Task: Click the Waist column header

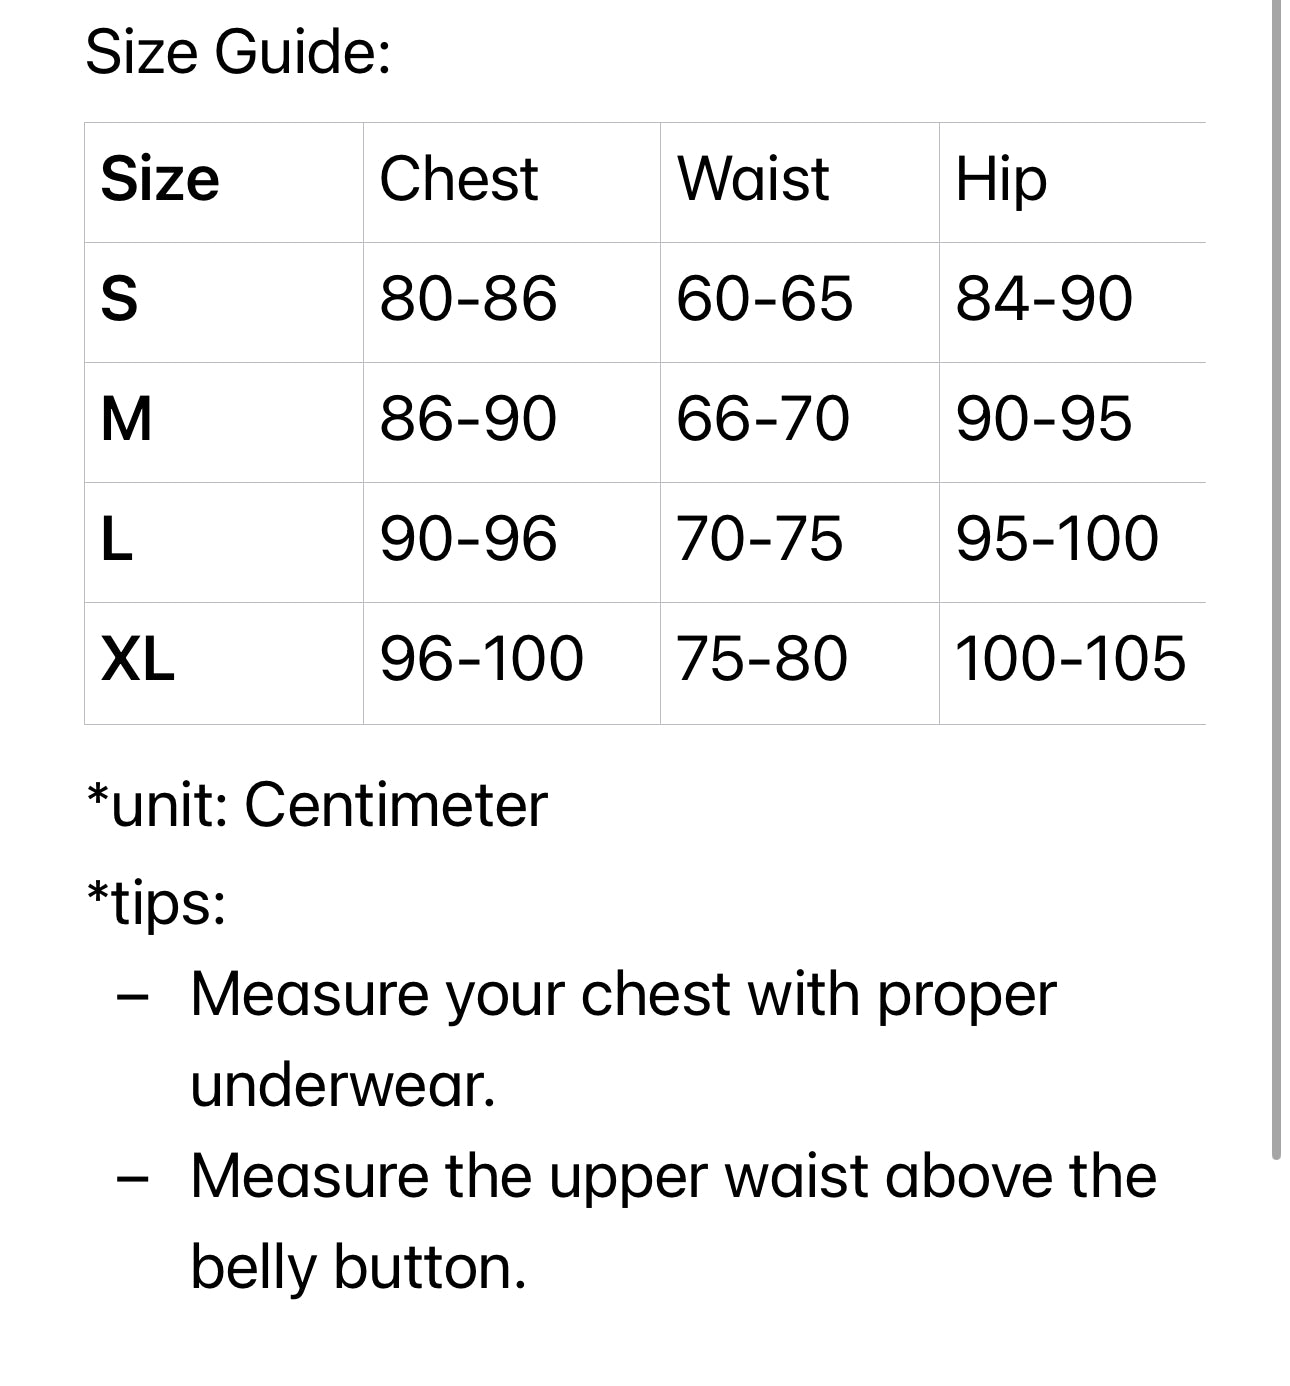Action: 753,180
